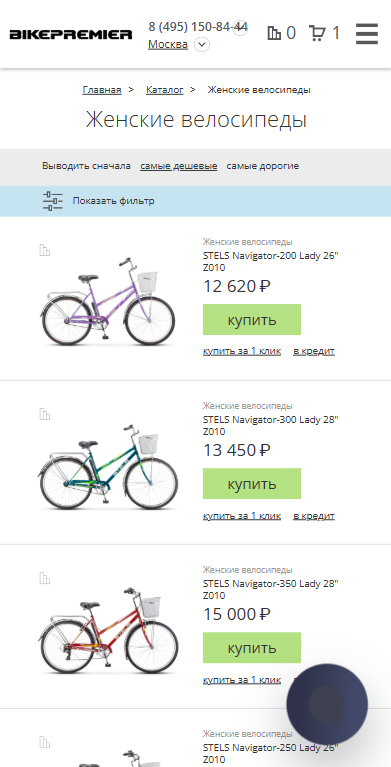Buy the STELS Navigator-200 Lady with купить
The height and width of the screenshot is (767, 391).
click(252, 320)
